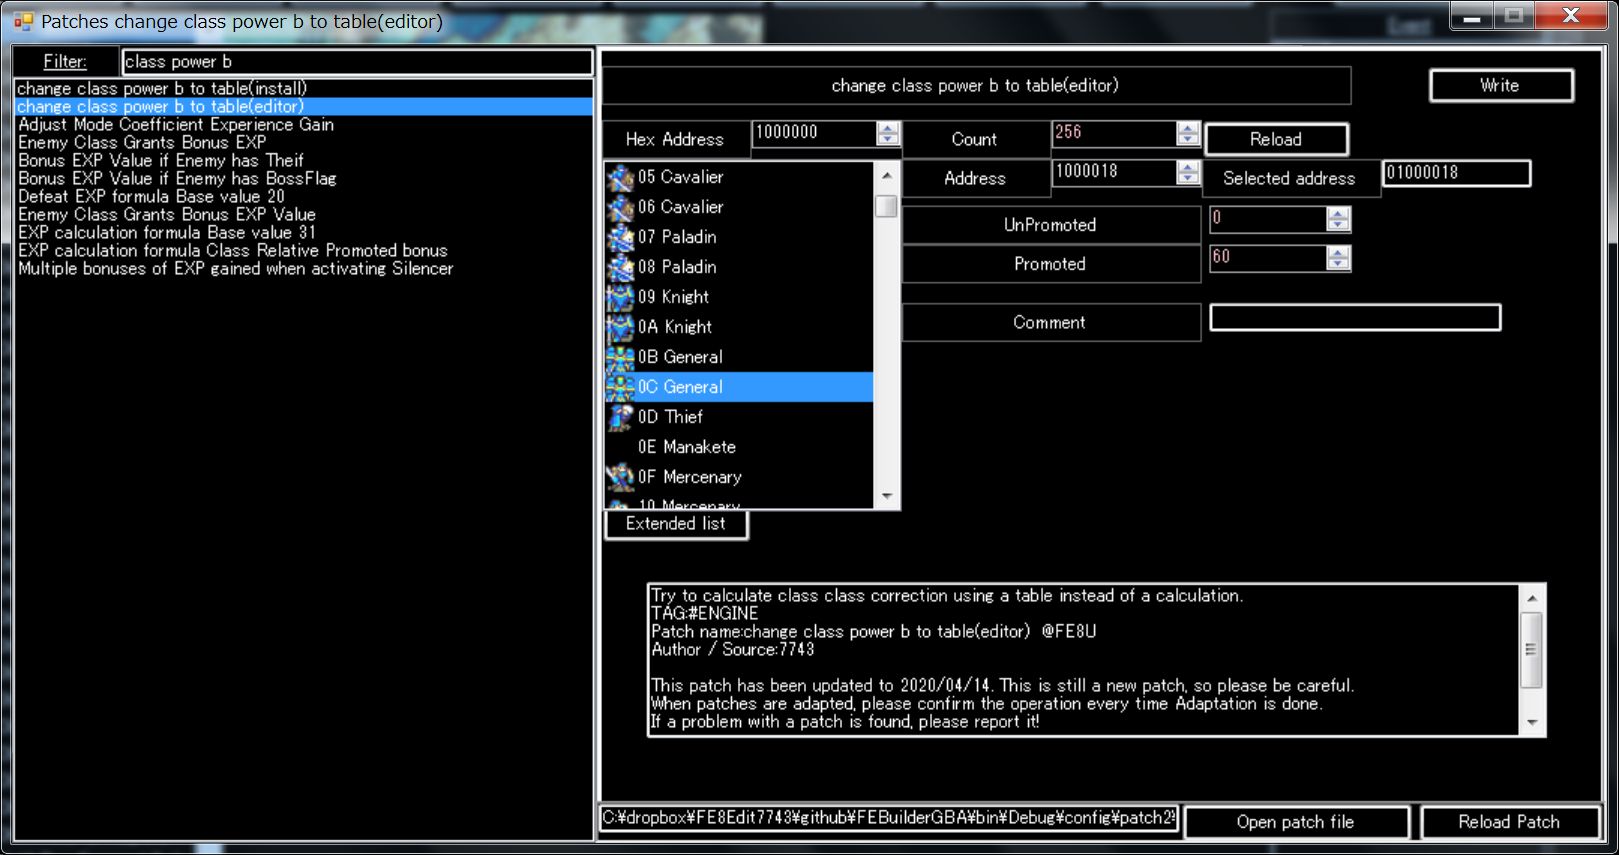Image resolution: width=1619 pixels, height=855 pixels.
Task: Select 'Defeat EXP formula Base value 20' patch
Action: (151, 197)
